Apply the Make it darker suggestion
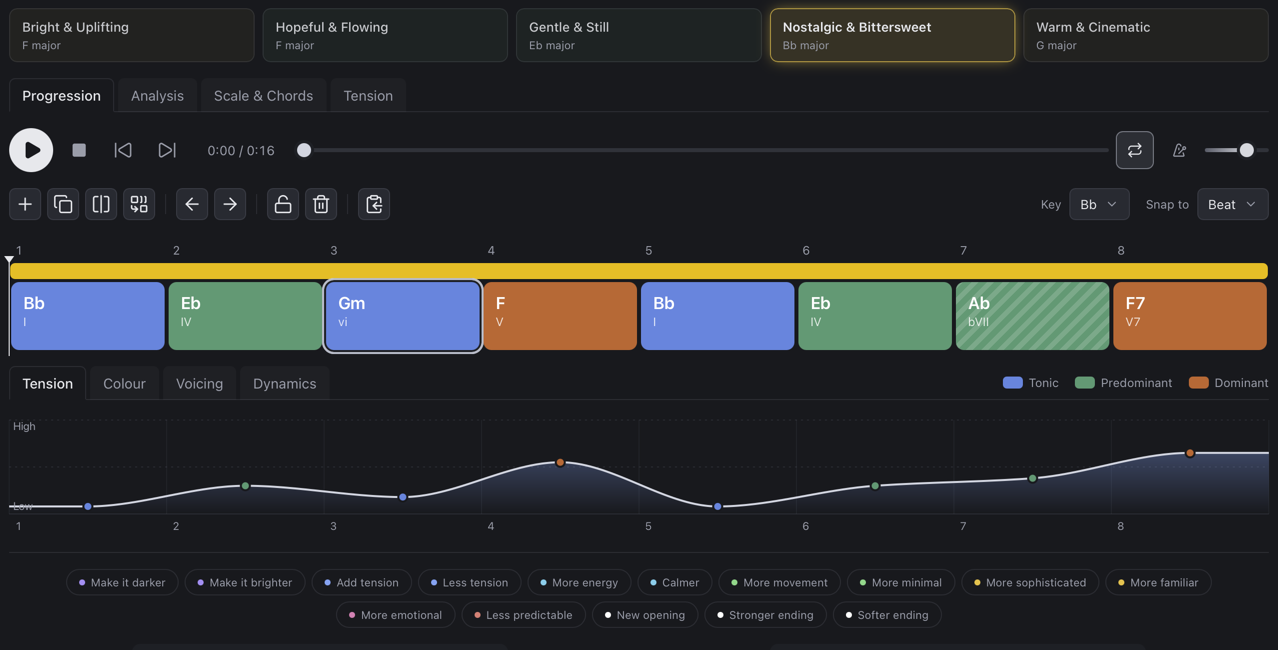 [123, 582]
